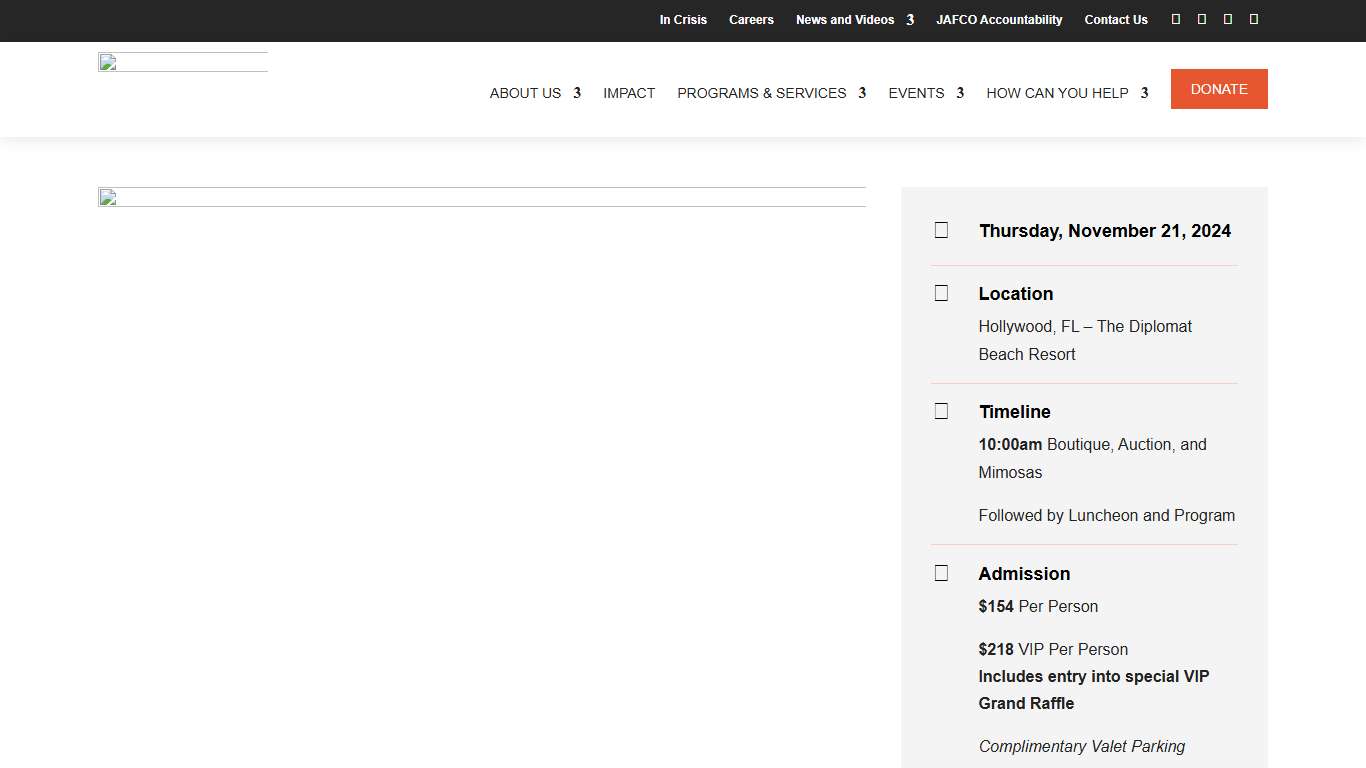Click the last social icon in top bar
Screen dimensions: 1366x768
[x=1254, y=19]
